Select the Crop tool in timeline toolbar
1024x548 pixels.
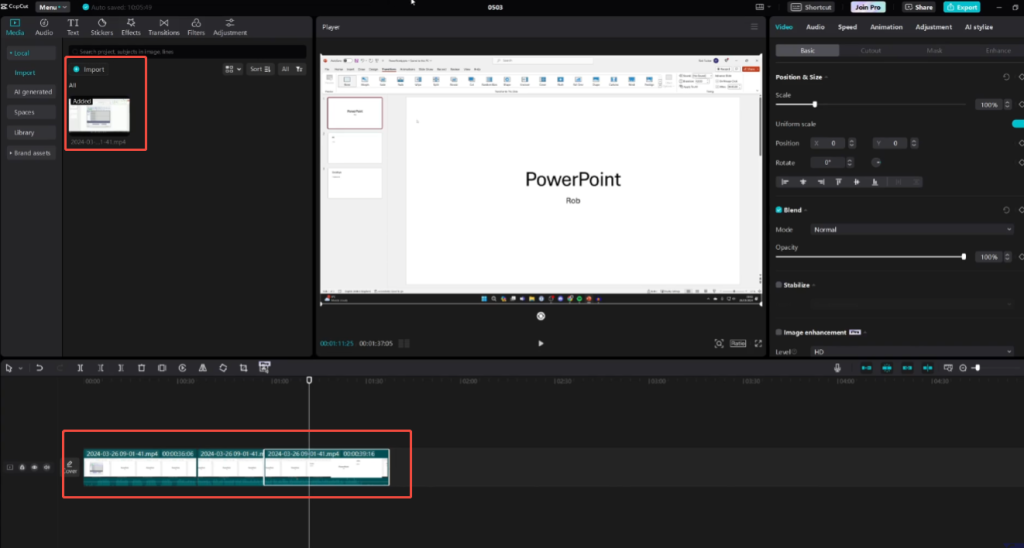tap(243, 368)
